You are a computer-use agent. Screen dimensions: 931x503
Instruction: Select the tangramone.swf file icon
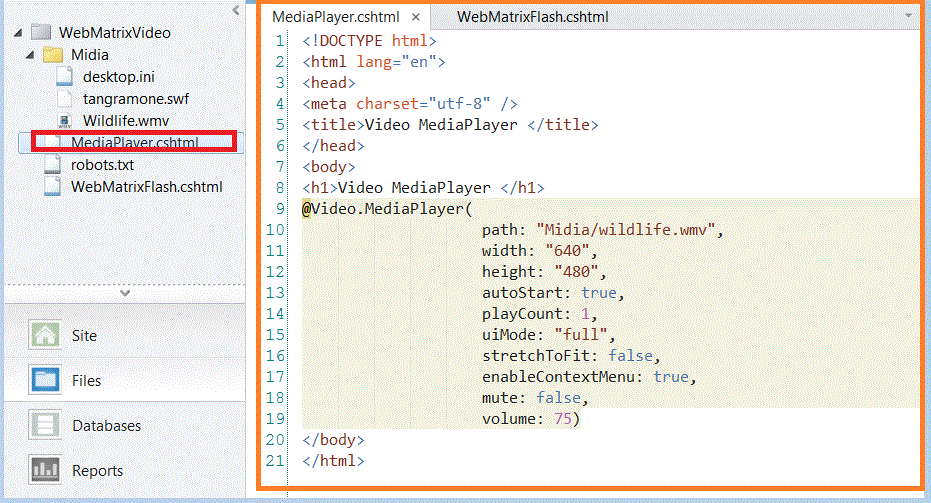[x=64, y=99]
